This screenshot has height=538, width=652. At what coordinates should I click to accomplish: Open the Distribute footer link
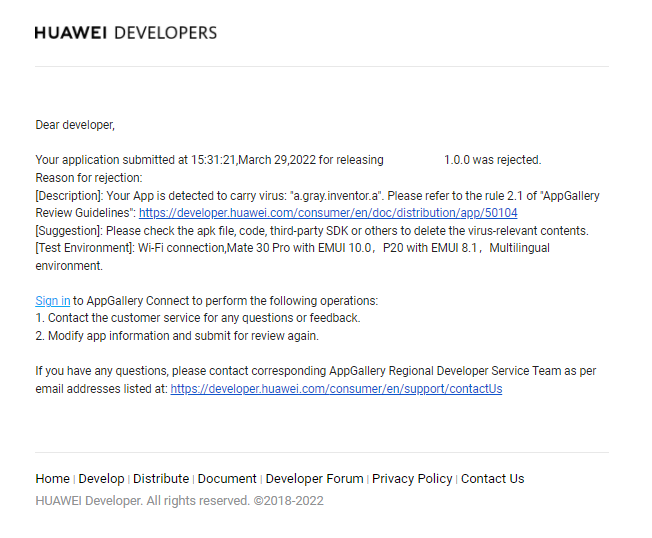[x=161, y=479]
